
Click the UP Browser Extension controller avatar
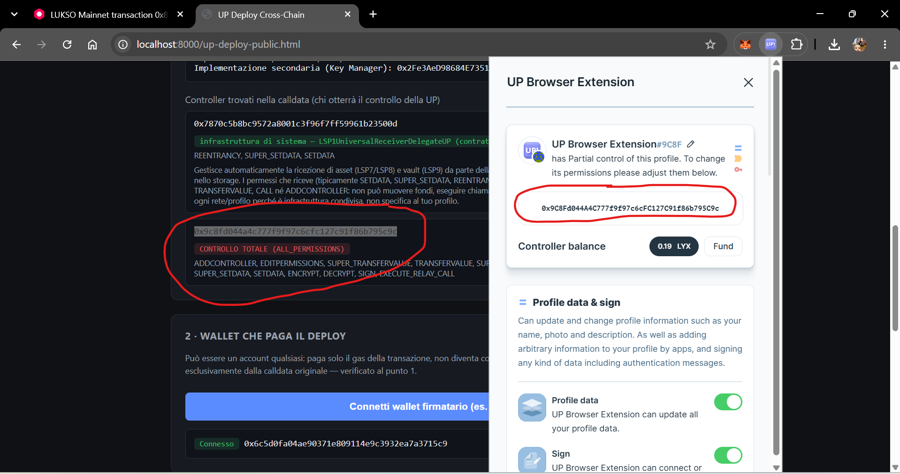tap(532, 151)
